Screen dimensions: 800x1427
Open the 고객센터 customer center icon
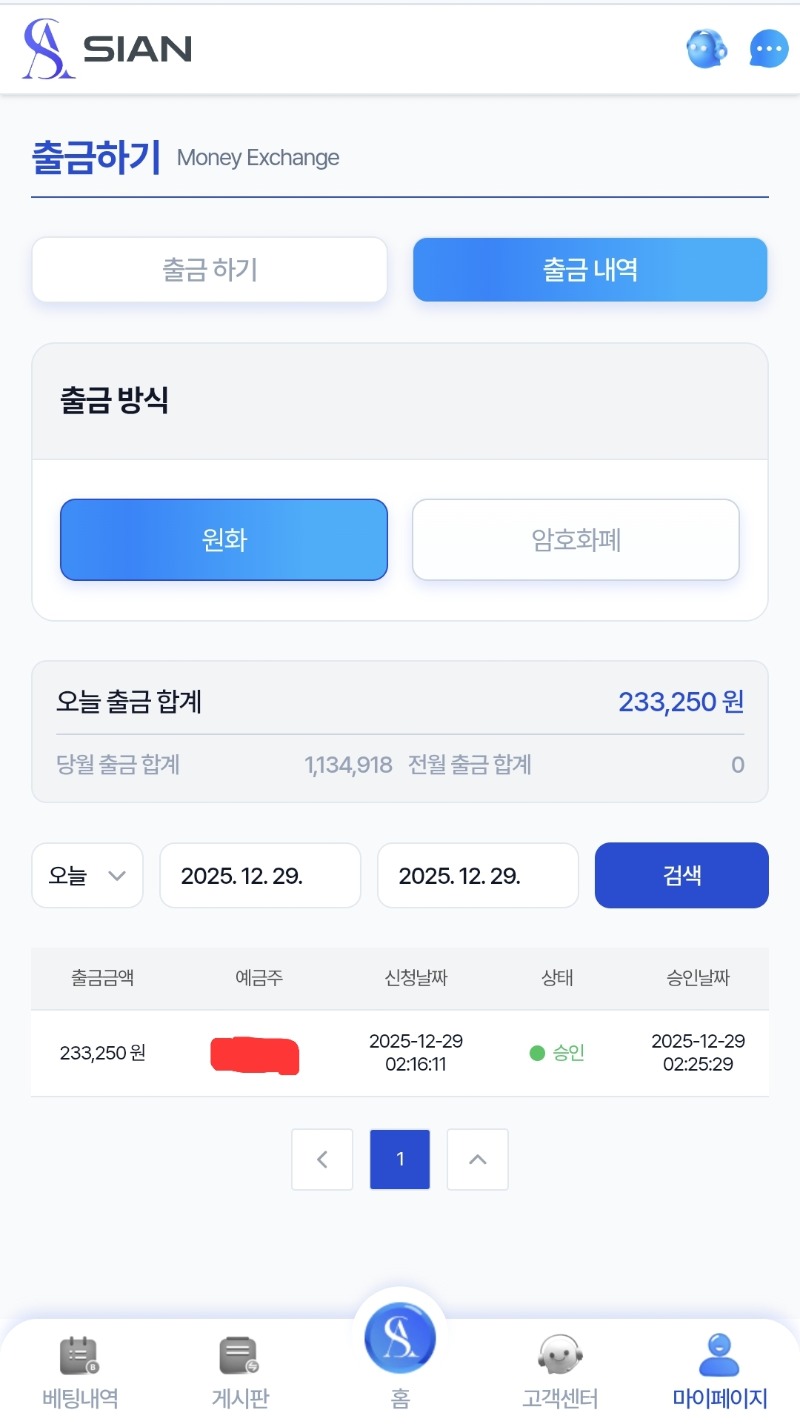click(x=560, y=1357)
